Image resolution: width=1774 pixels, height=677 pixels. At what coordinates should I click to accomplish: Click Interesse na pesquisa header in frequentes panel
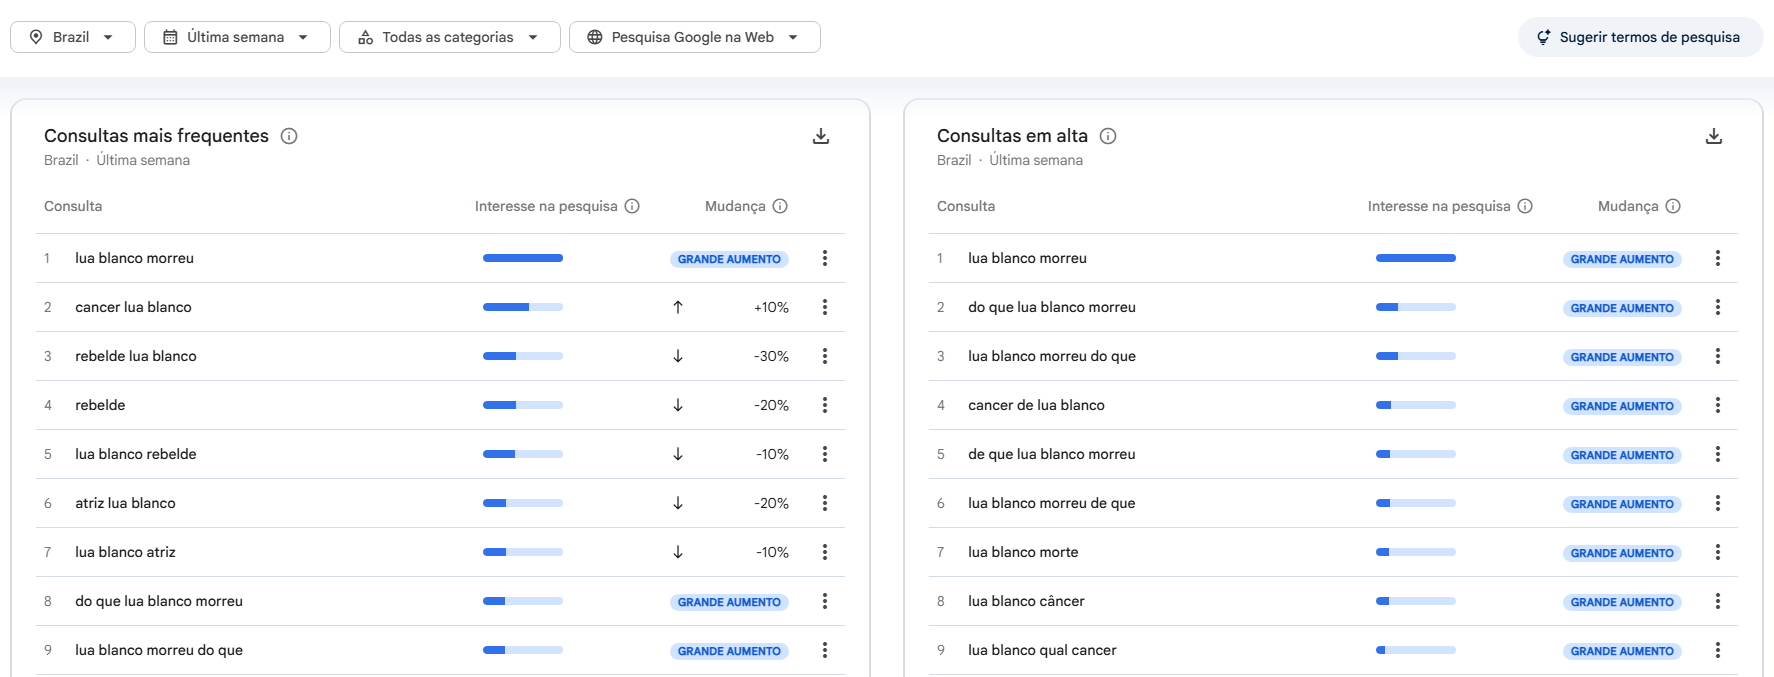click(546, 206)
